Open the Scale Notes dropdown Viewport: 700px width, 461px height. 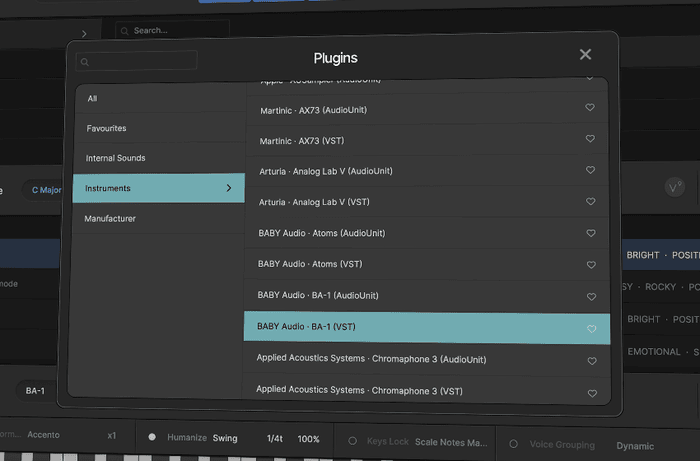tap(450, 442)
